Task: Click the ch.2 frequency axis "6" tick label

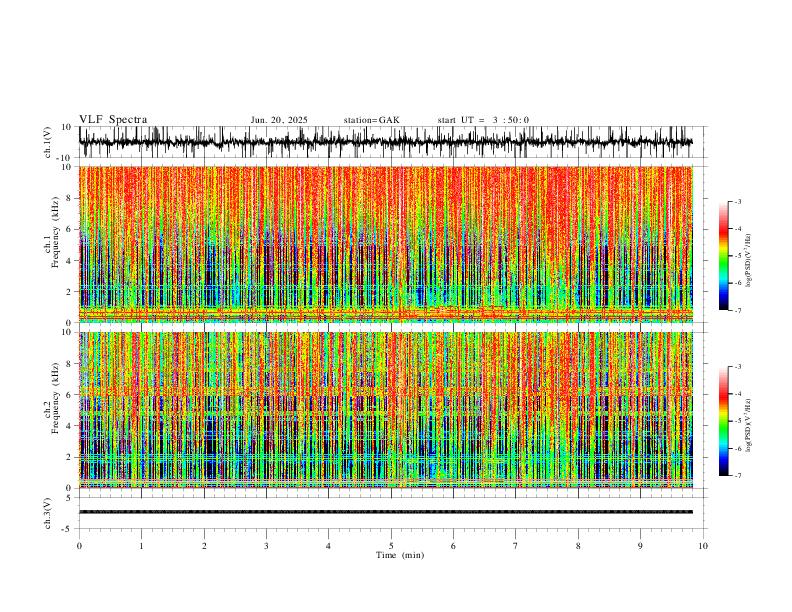Action: (x=70, y=394)
